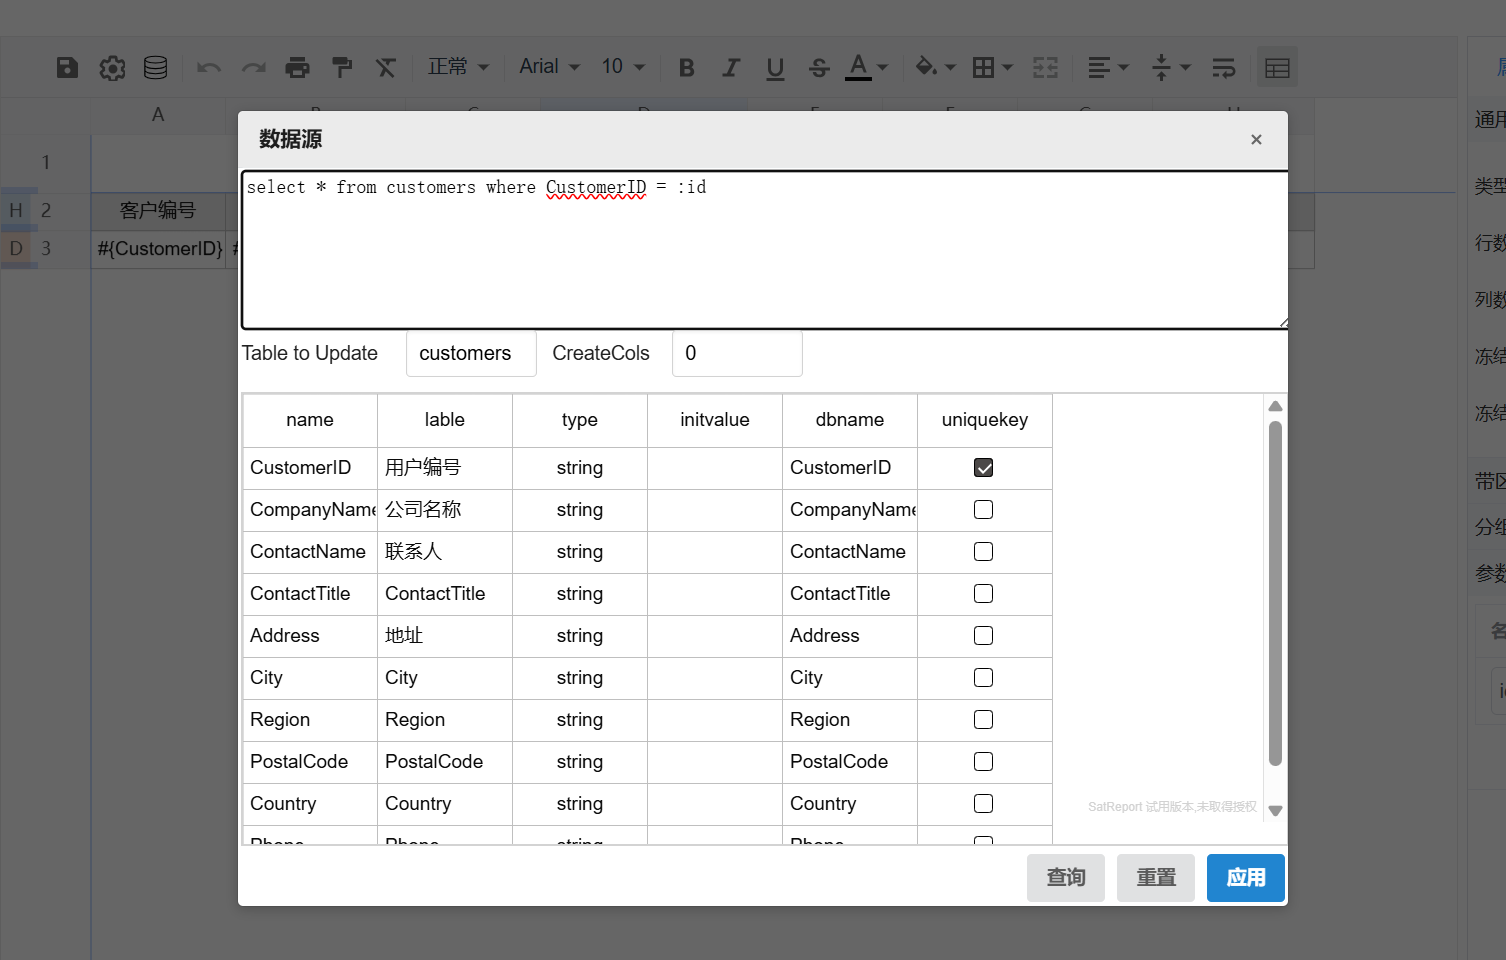
Task: Expand the vertical align dropdown arrow
Action: [x=1185, y=67]
